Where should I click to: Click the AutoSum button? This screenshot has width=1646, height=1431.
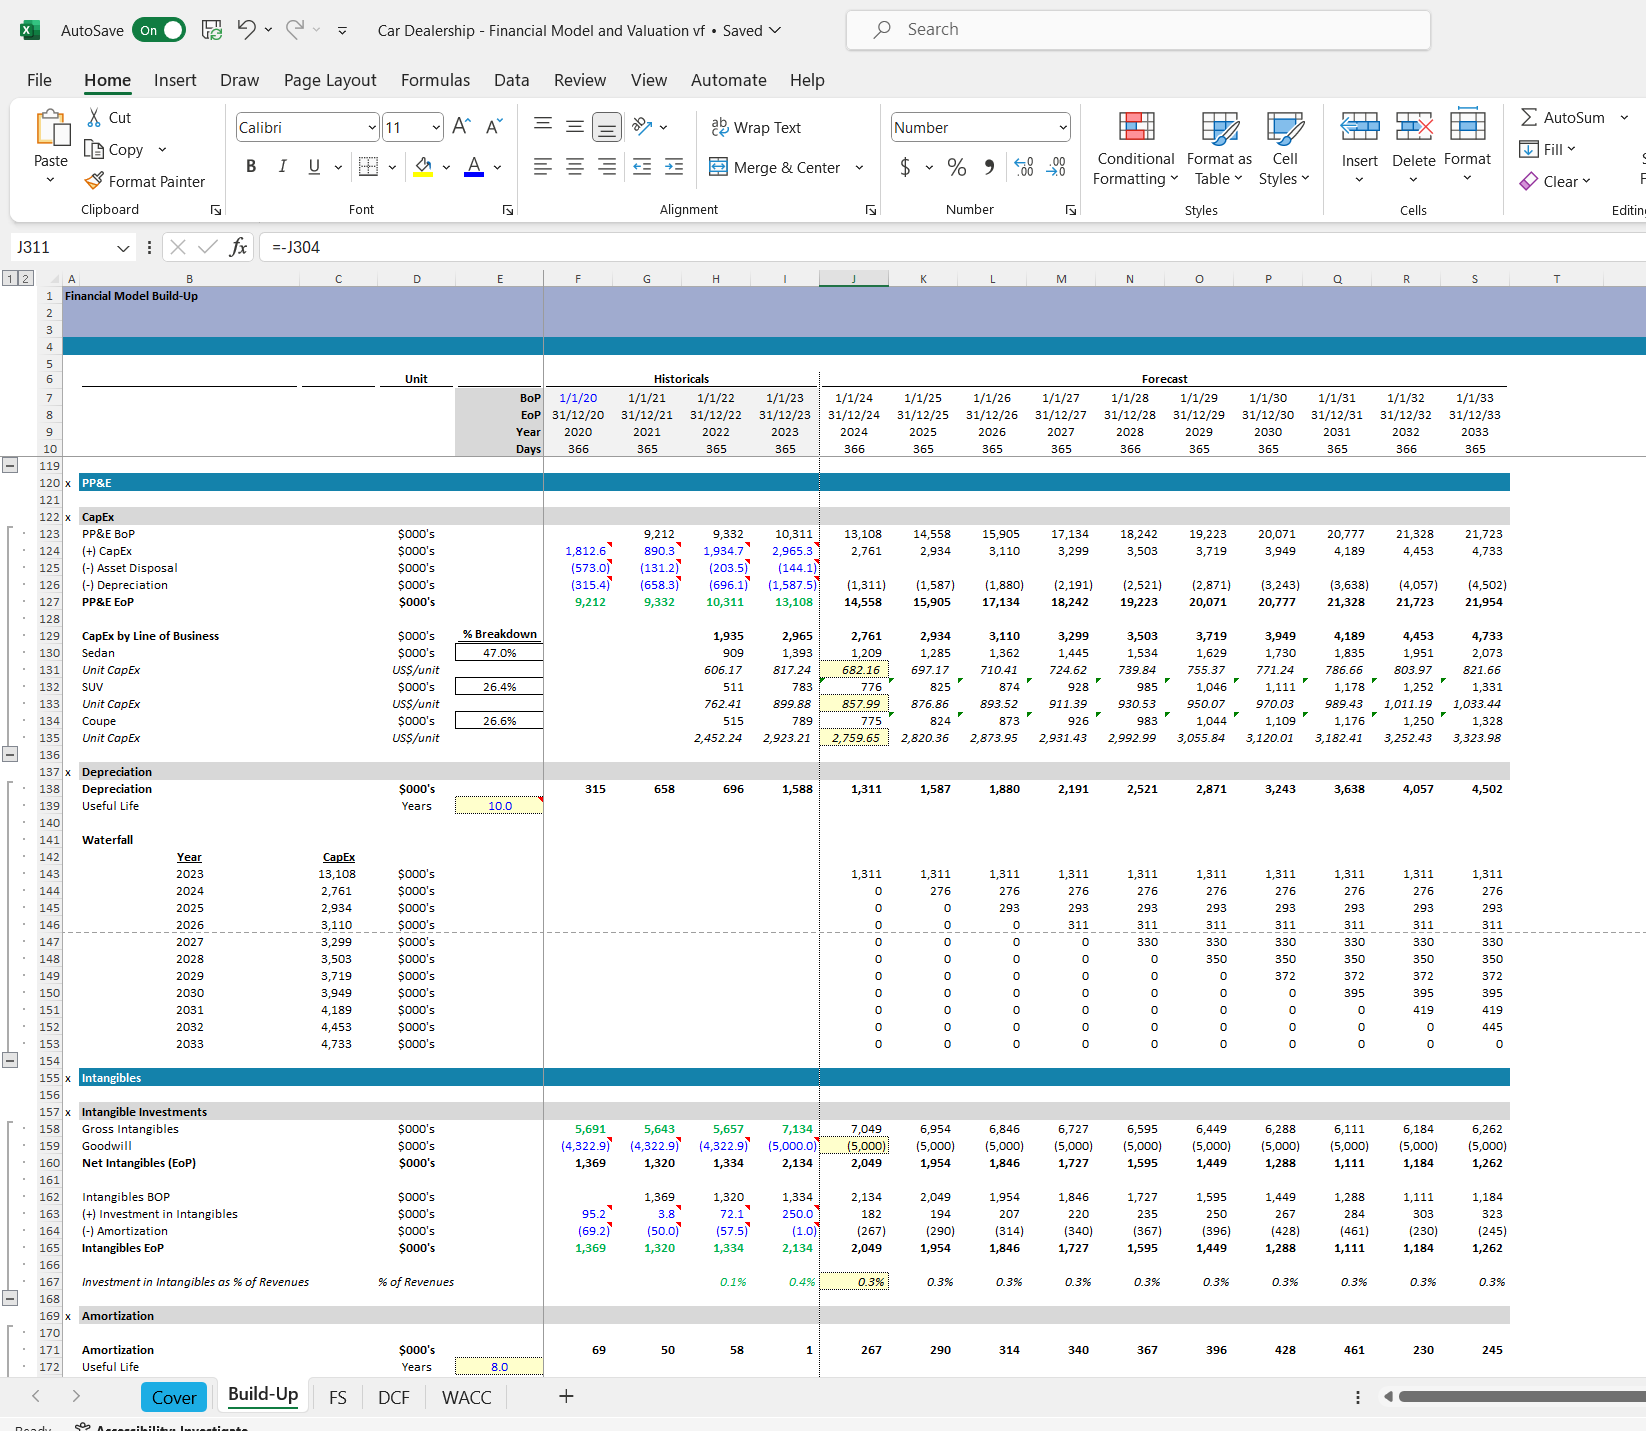click(1562, 117)
